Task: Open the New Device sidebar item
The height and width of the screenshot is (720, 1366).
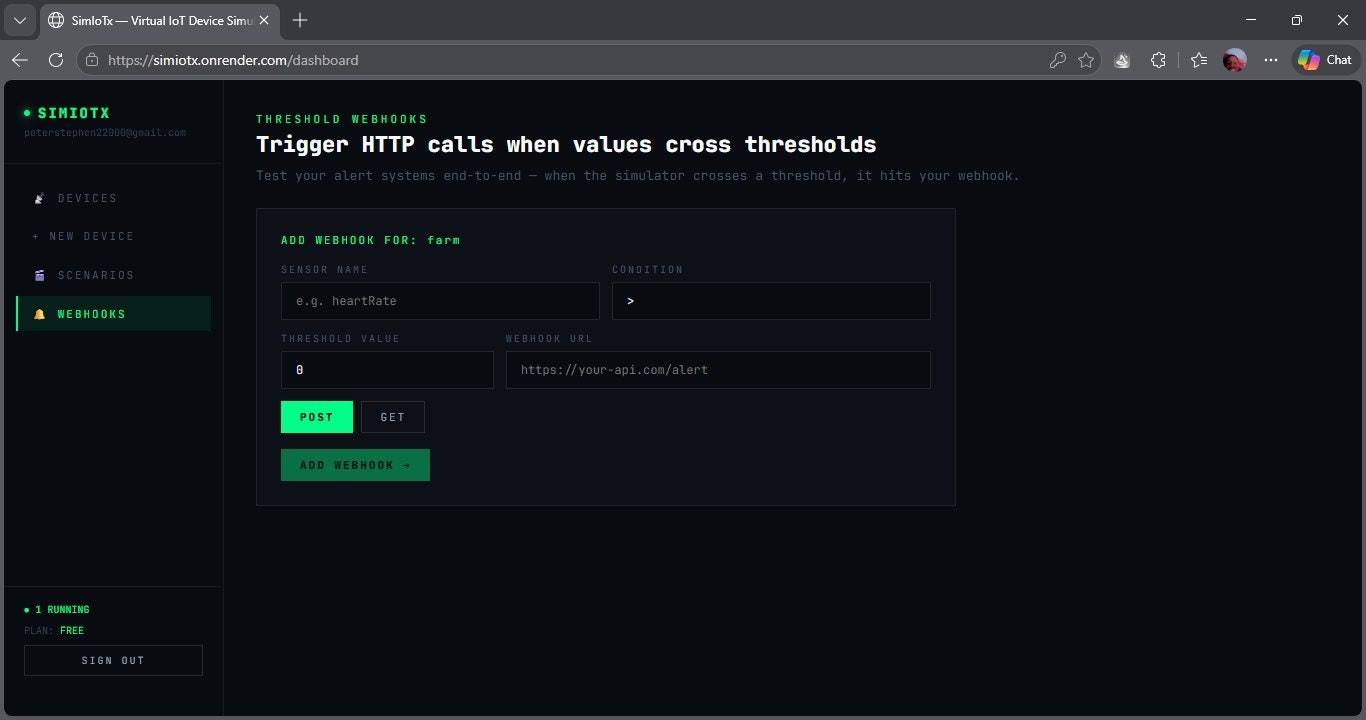Action: (113, 237)
